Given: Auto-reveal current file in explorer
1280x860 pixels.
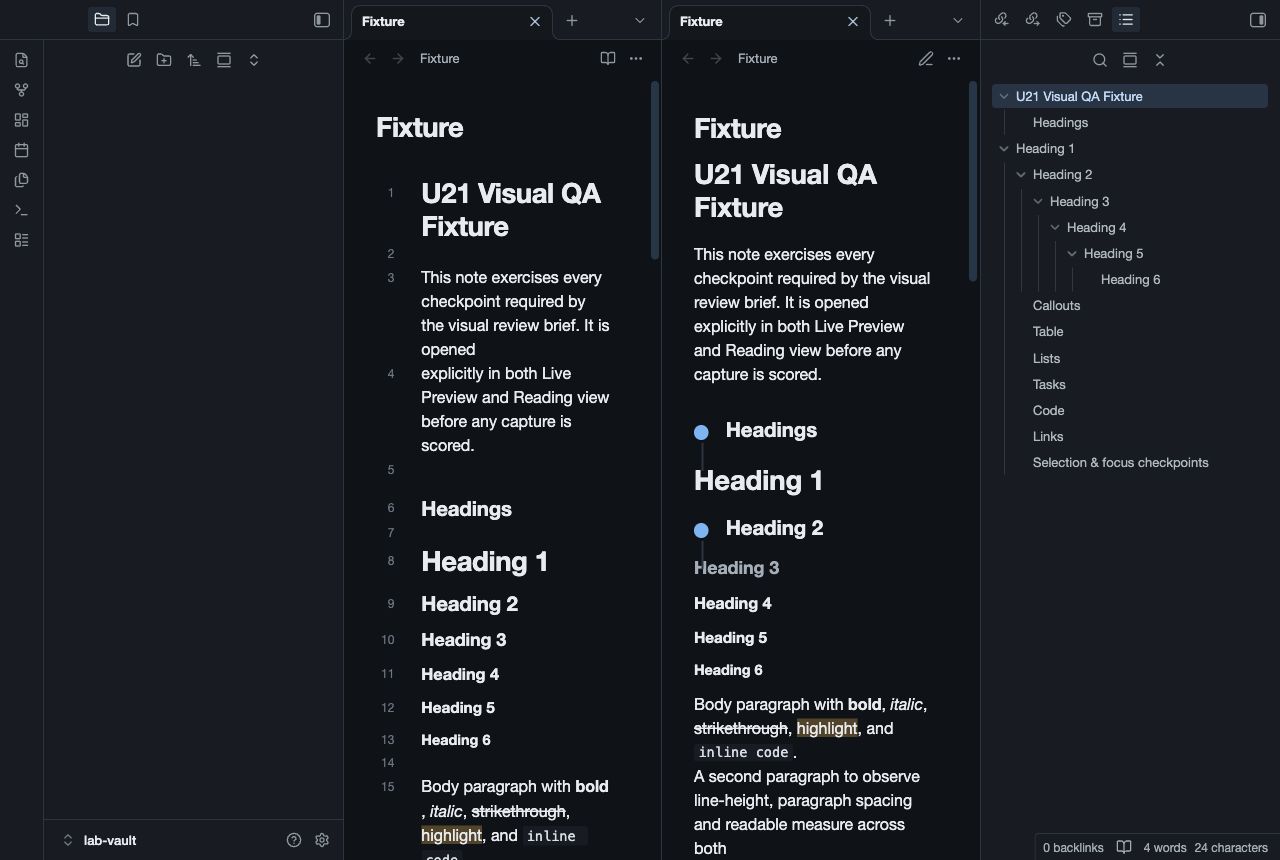Looking at the screenshot, I should click(224, 60).
